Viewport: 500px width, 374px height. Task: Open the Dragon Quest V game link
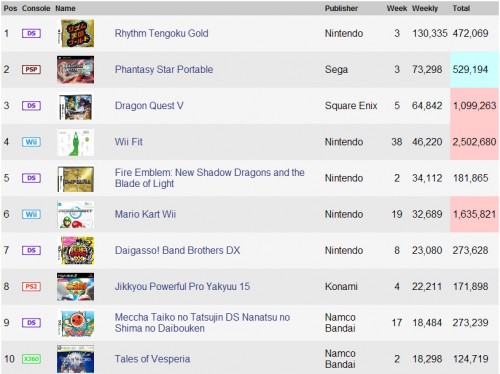point(149,106)
